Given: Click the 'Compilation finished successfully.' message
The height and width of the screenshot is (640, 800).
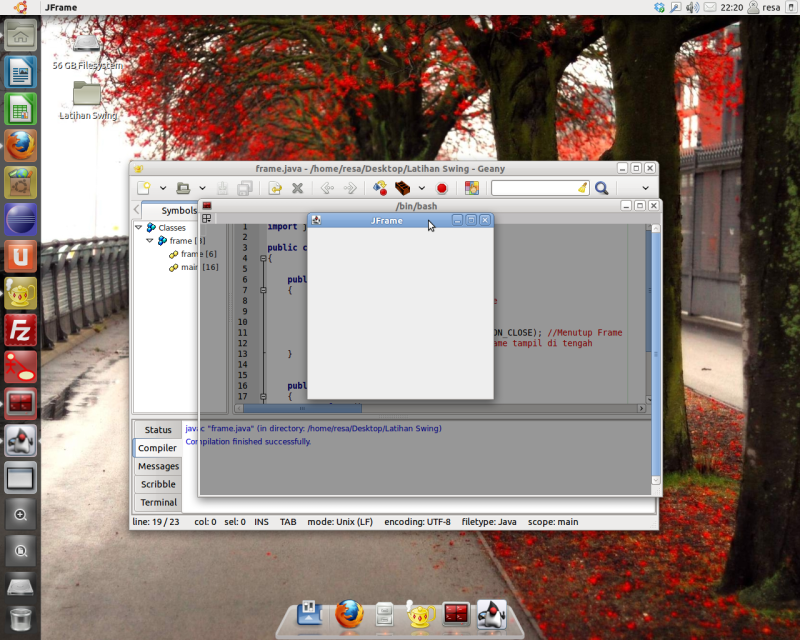Looking at the screenshot, I should (x=248, y=441).
